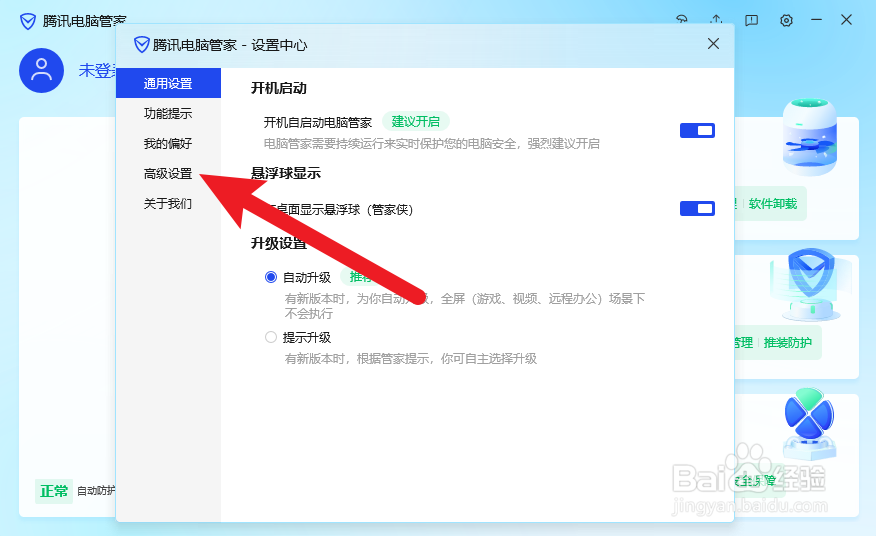Minimize the main 腾讯电脑管家 window
Screen dimensions: 876x536
pyautogui.click(x=817, y=20)
